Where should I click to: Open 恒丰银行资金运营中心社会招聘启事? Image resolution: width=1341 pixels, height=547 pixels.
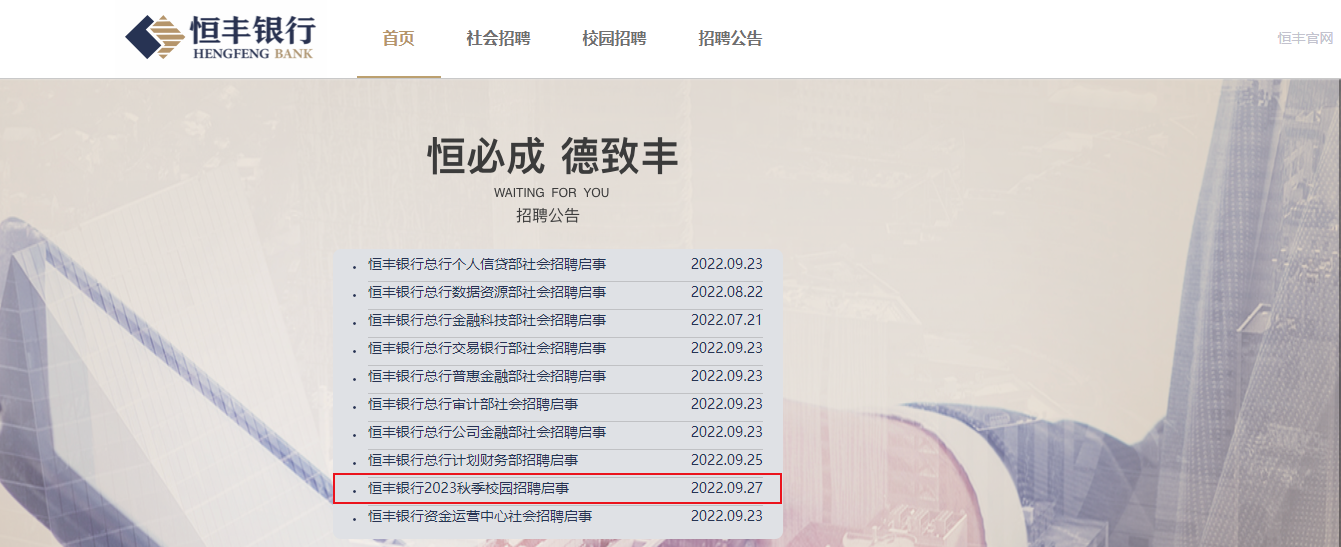[480, 516]
